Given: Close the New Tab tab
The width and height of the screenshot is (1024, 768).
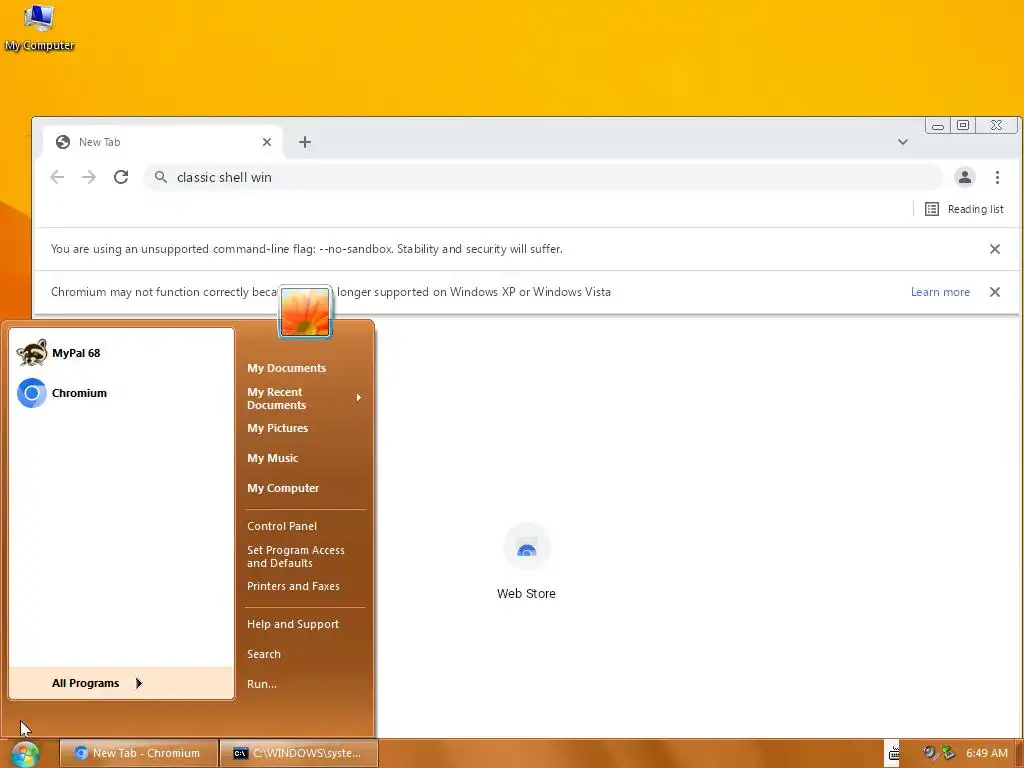Looking at the screenshot, I should pos(267,142).
